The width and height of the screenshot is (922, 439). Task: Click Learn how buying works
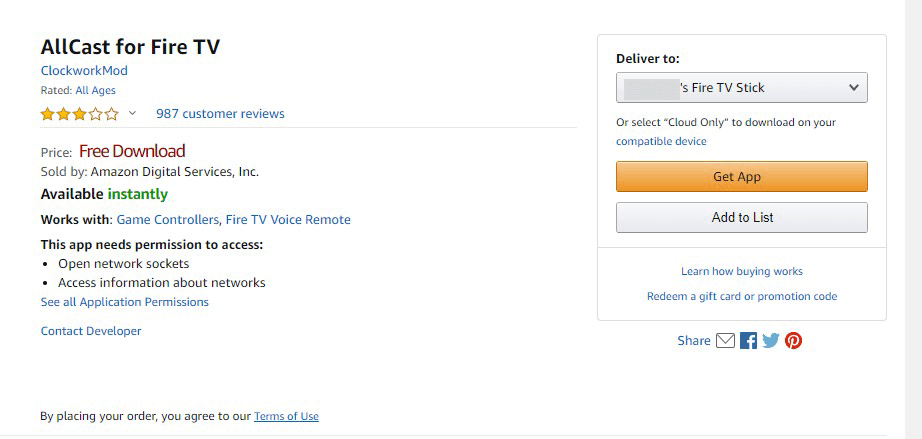click(x=741, y=272)
